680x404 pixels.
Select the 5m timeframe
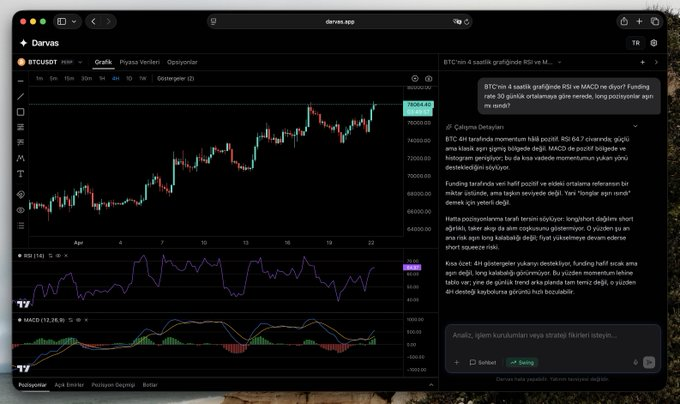(53, 78)
